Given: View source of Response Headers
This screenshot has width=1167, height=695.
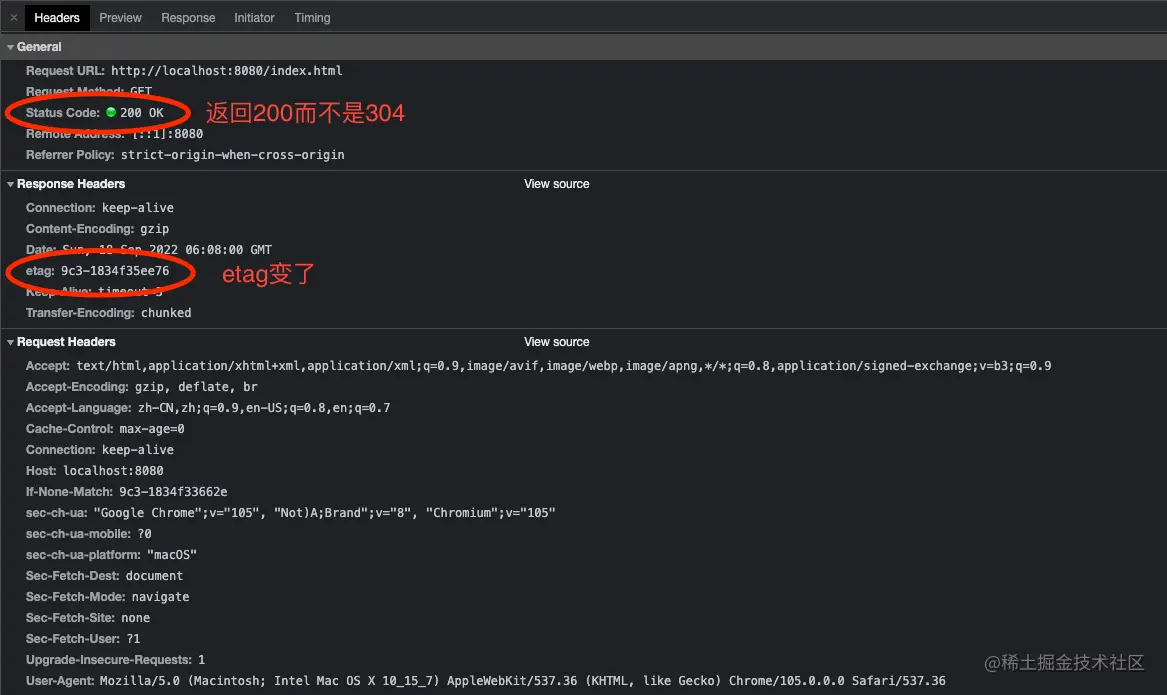Looking at the screenshot, I should pos(556,184).
